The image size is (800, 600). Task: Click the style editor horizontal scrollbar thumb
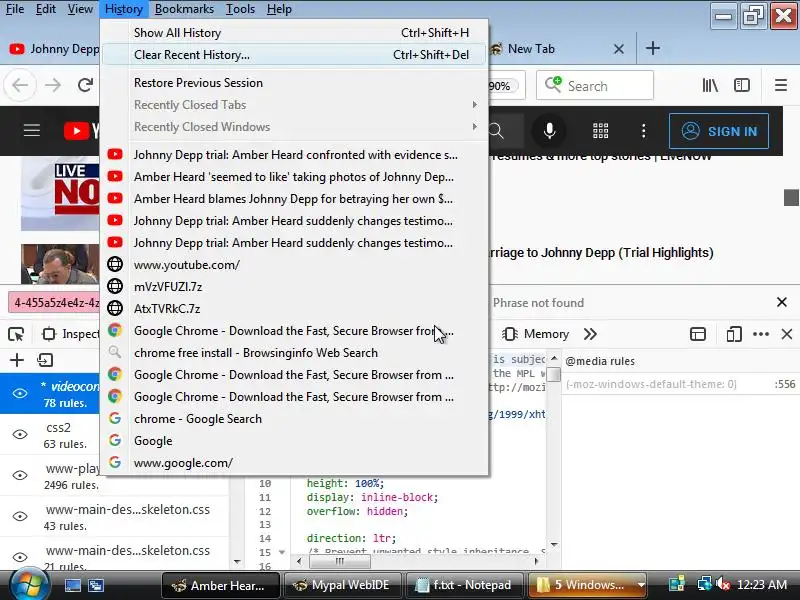(x=340, y=561)
